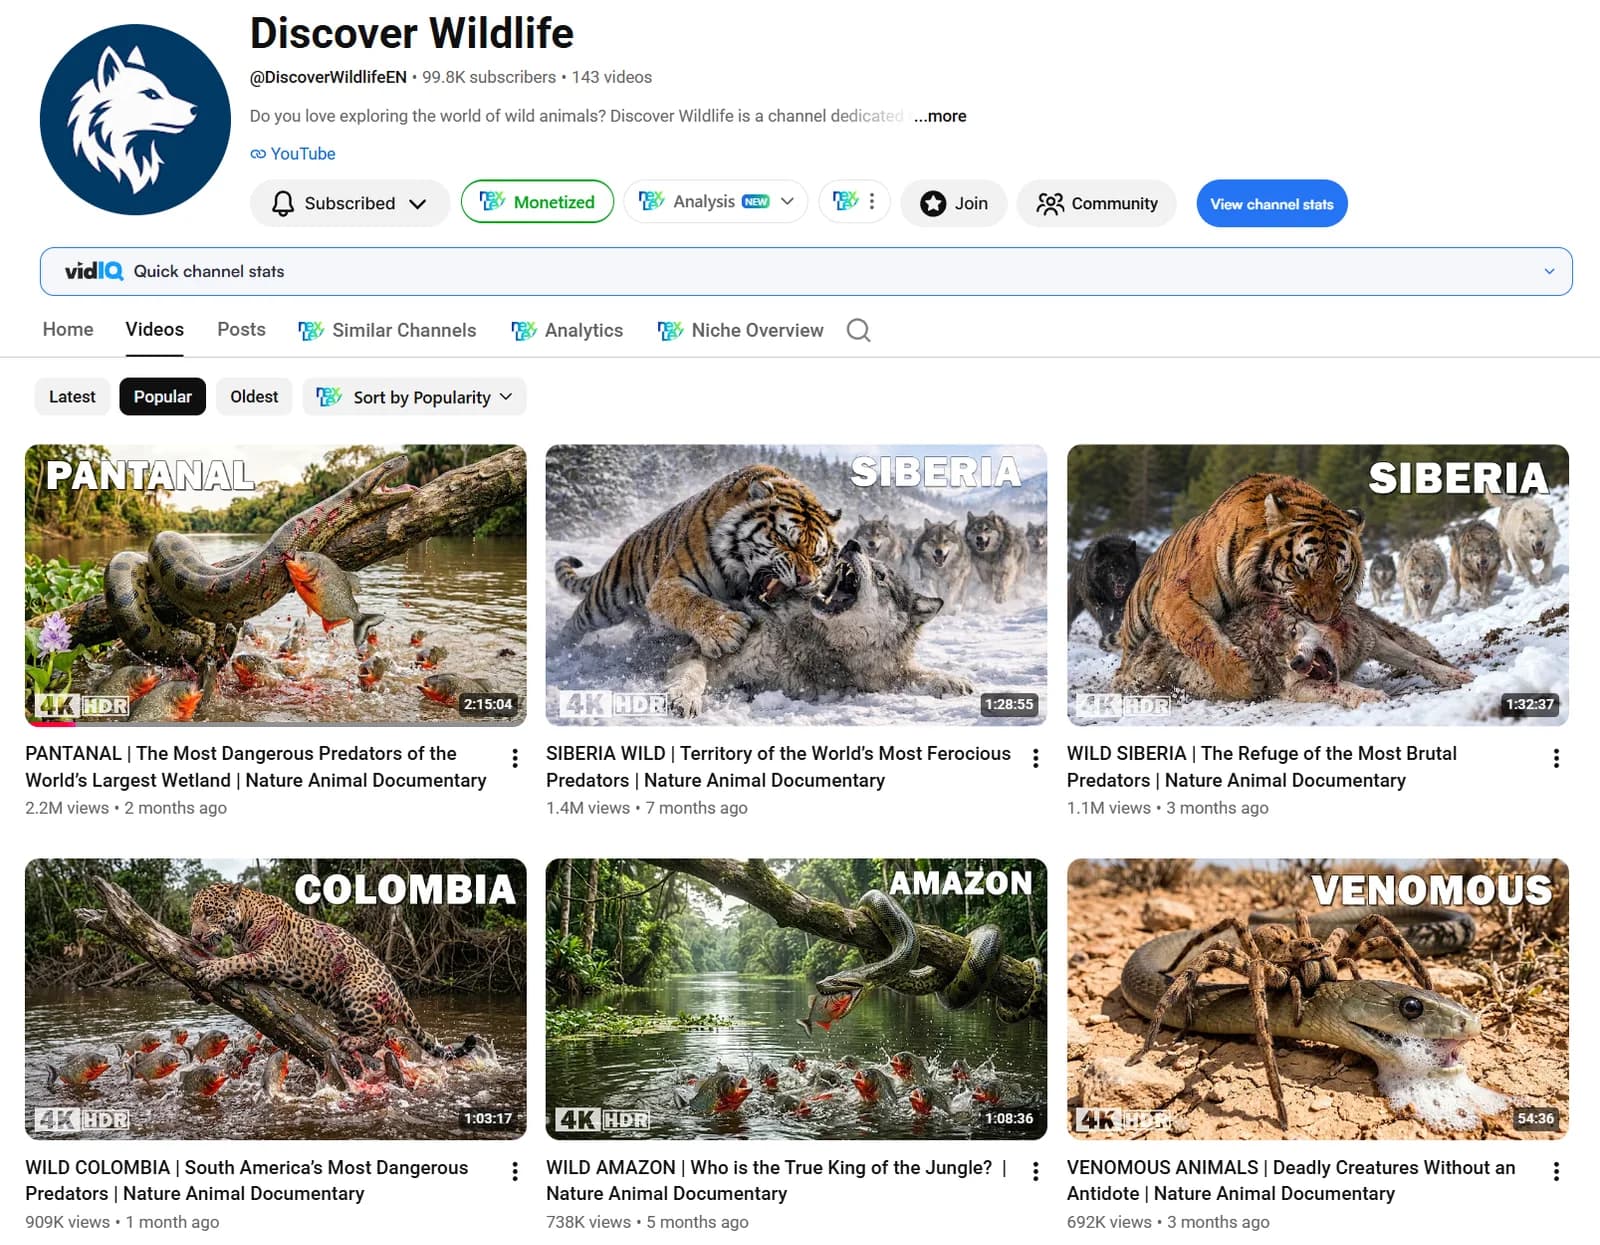Open the COLOMBIA jaguar thumbnail
1600x1245 pixels.
[276, 999]
